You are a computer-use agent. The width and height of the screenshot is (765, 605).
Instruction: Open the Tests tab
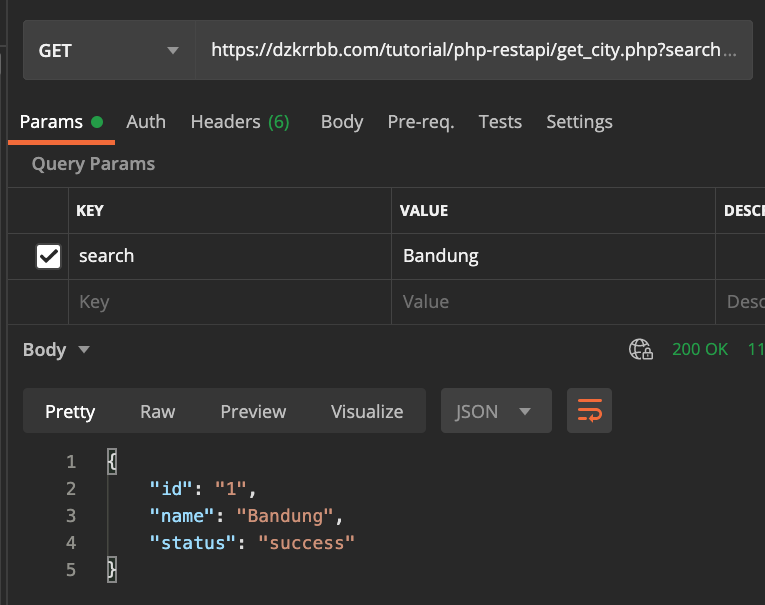pos(500,122)
